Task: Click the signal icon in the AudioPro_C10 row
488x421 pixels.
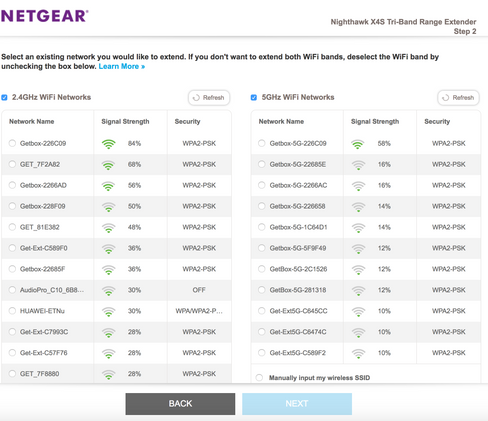Action: (x=108, y=291)
